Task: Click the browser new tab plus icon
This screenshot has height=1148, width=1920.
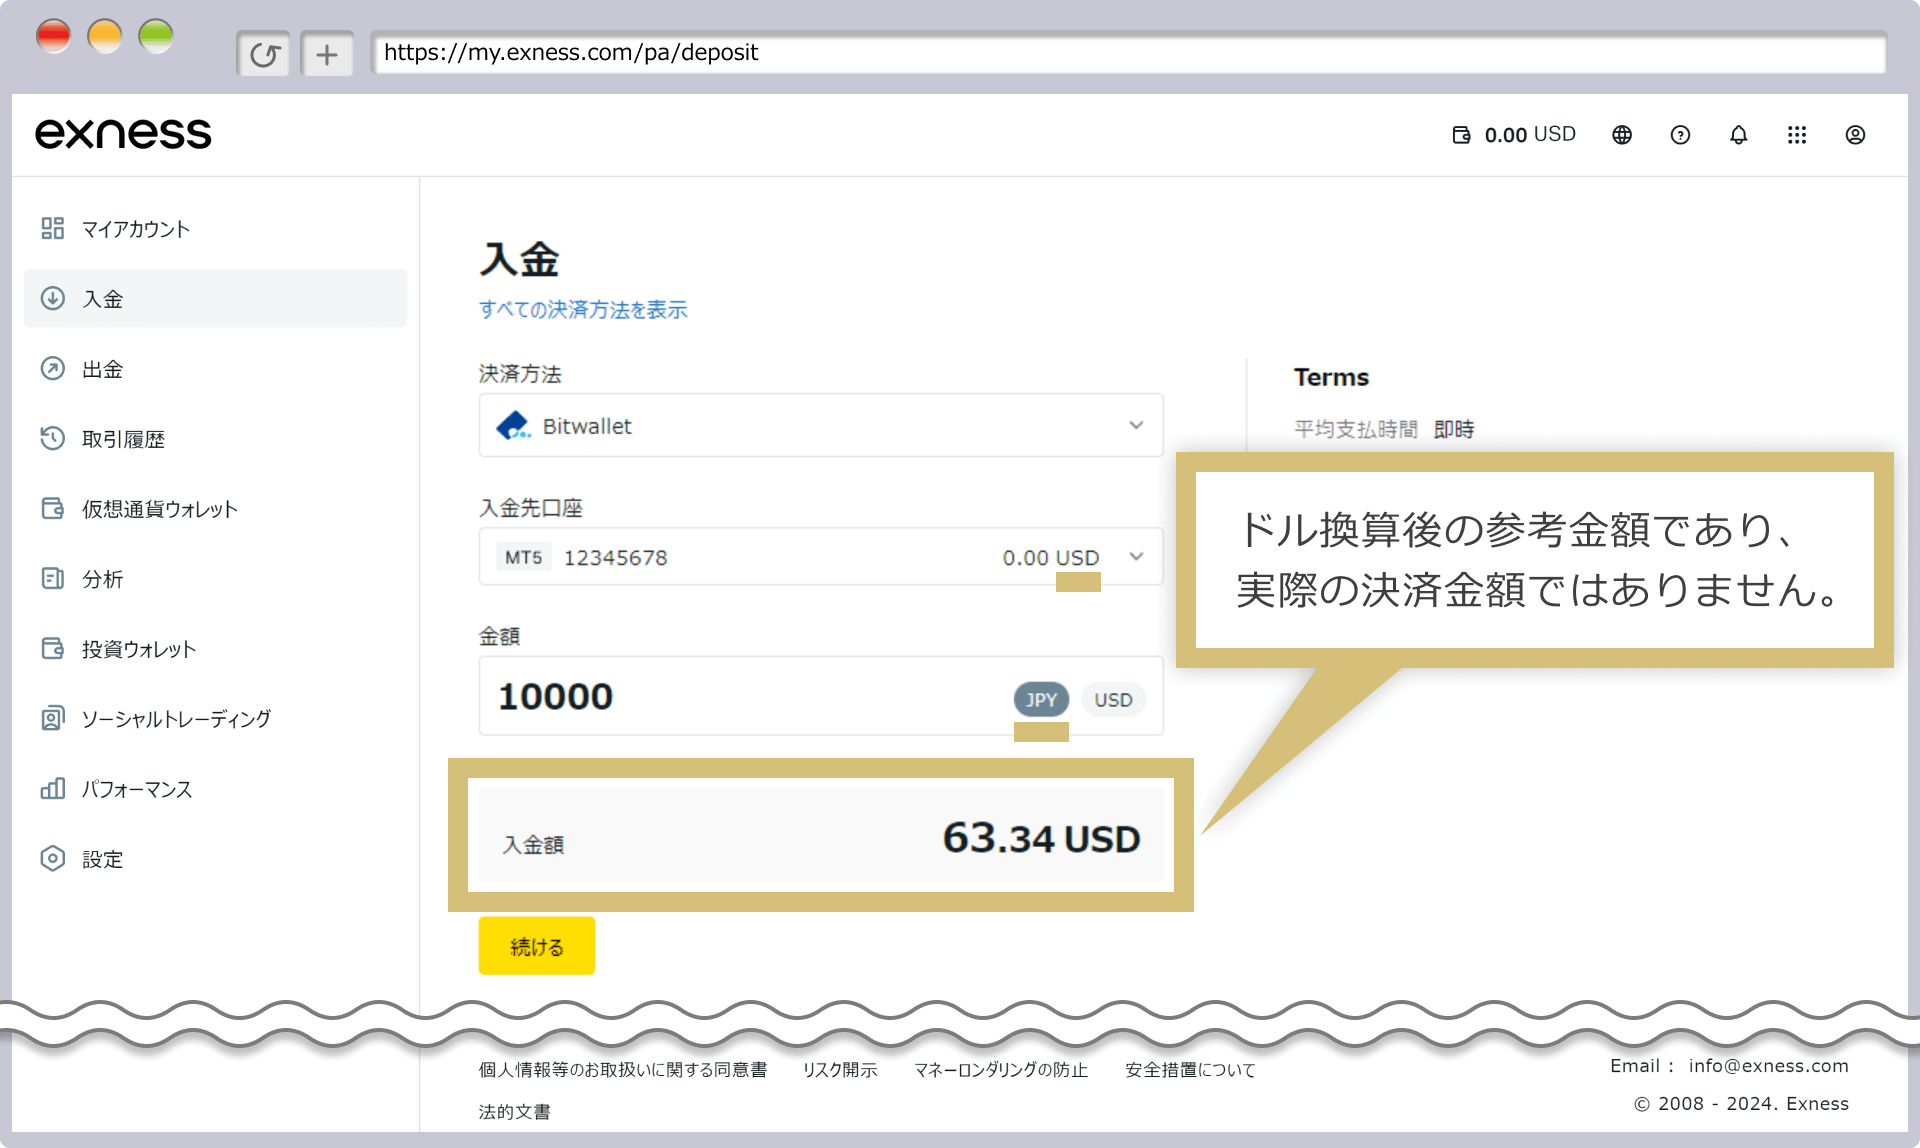Action: (x=327, y=54)
